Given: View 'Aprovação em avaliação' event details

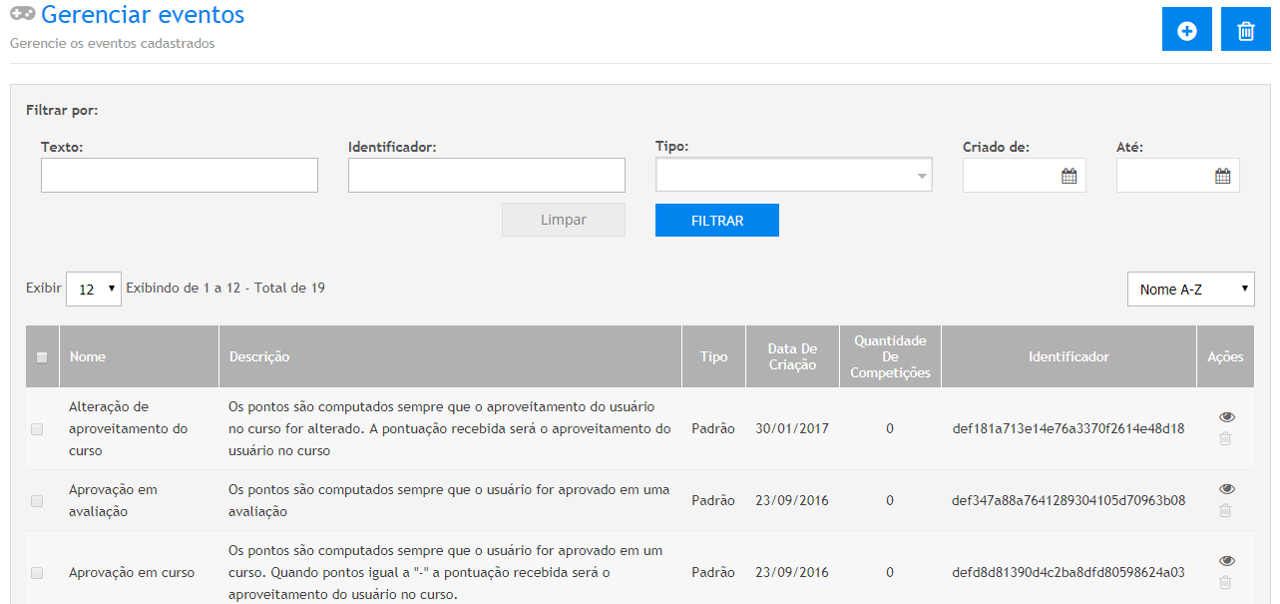Looking at the screenshot, I should (x=1227, y=489).
